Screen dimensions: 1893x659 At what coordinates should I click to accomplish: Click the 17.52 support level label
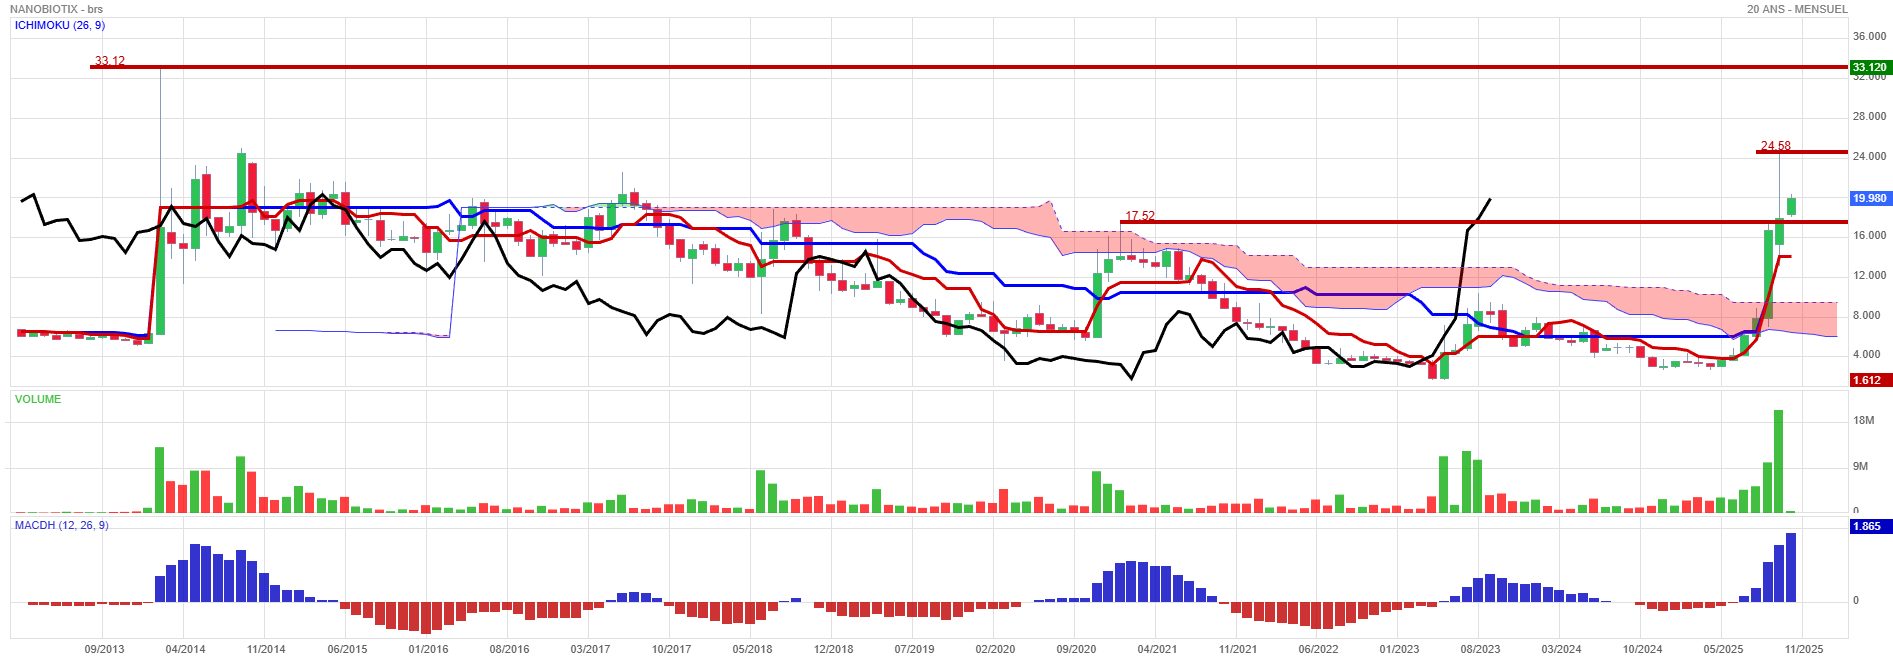tap(1140, 216)
